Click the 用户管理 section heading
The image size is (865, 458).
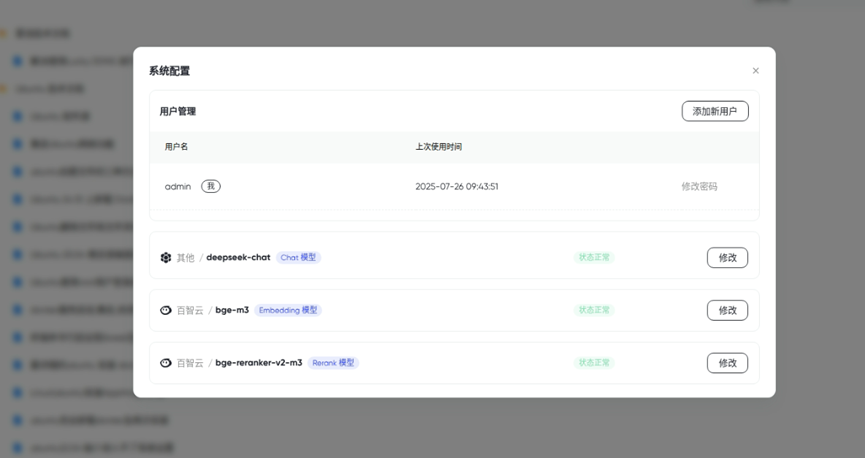[178, 111]
